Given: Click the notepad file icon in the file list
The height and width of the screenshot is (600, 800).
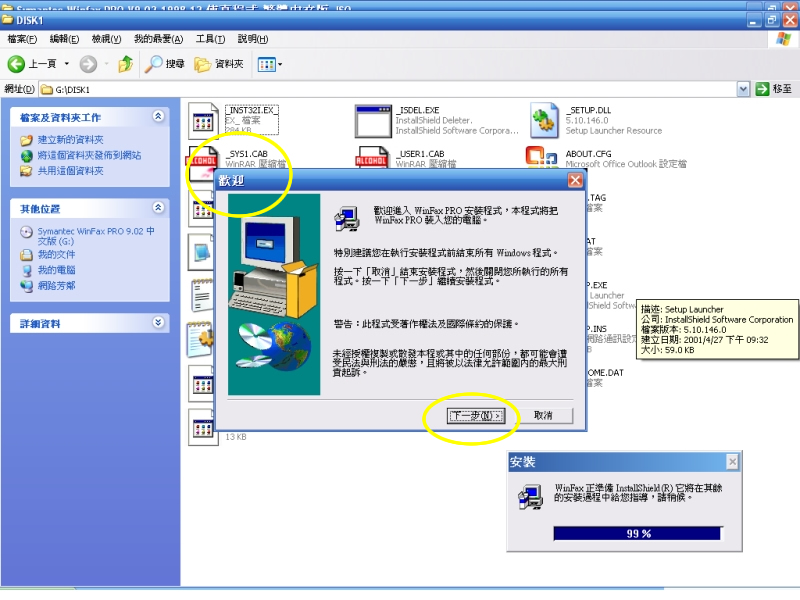Looking at the screenshot, I should click(x=202, y=295).
